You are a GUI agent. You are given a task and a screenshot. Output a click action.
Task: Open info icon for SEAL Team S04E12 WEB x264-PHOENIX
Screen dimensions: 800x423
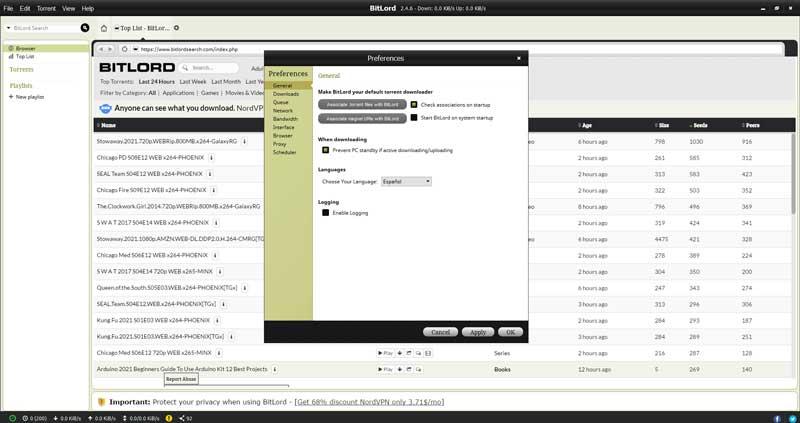click(x=210, y=174)
